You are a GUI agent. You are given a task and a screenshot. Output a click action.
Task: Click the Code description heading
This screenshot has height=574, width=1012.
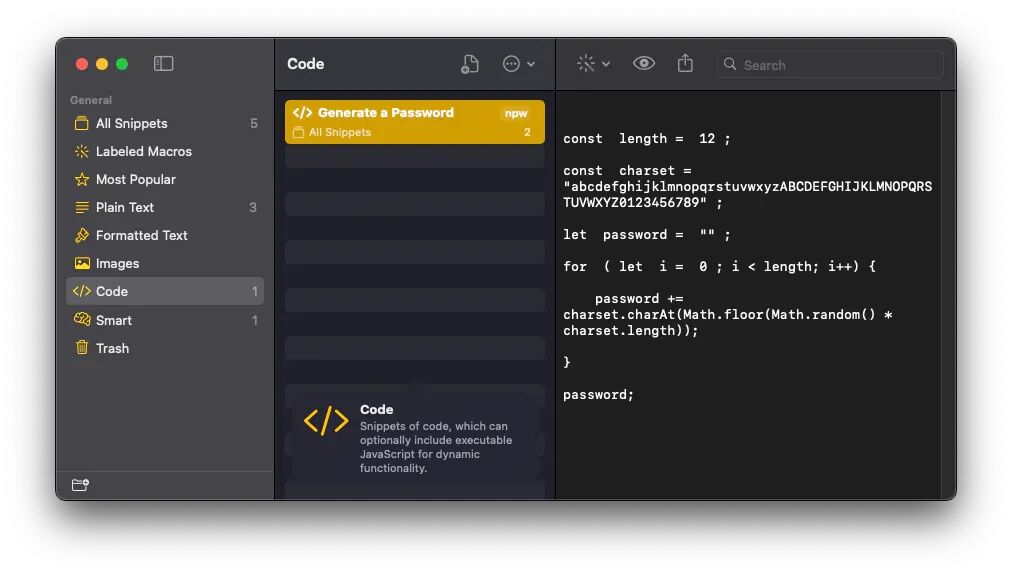click(376, 409)
